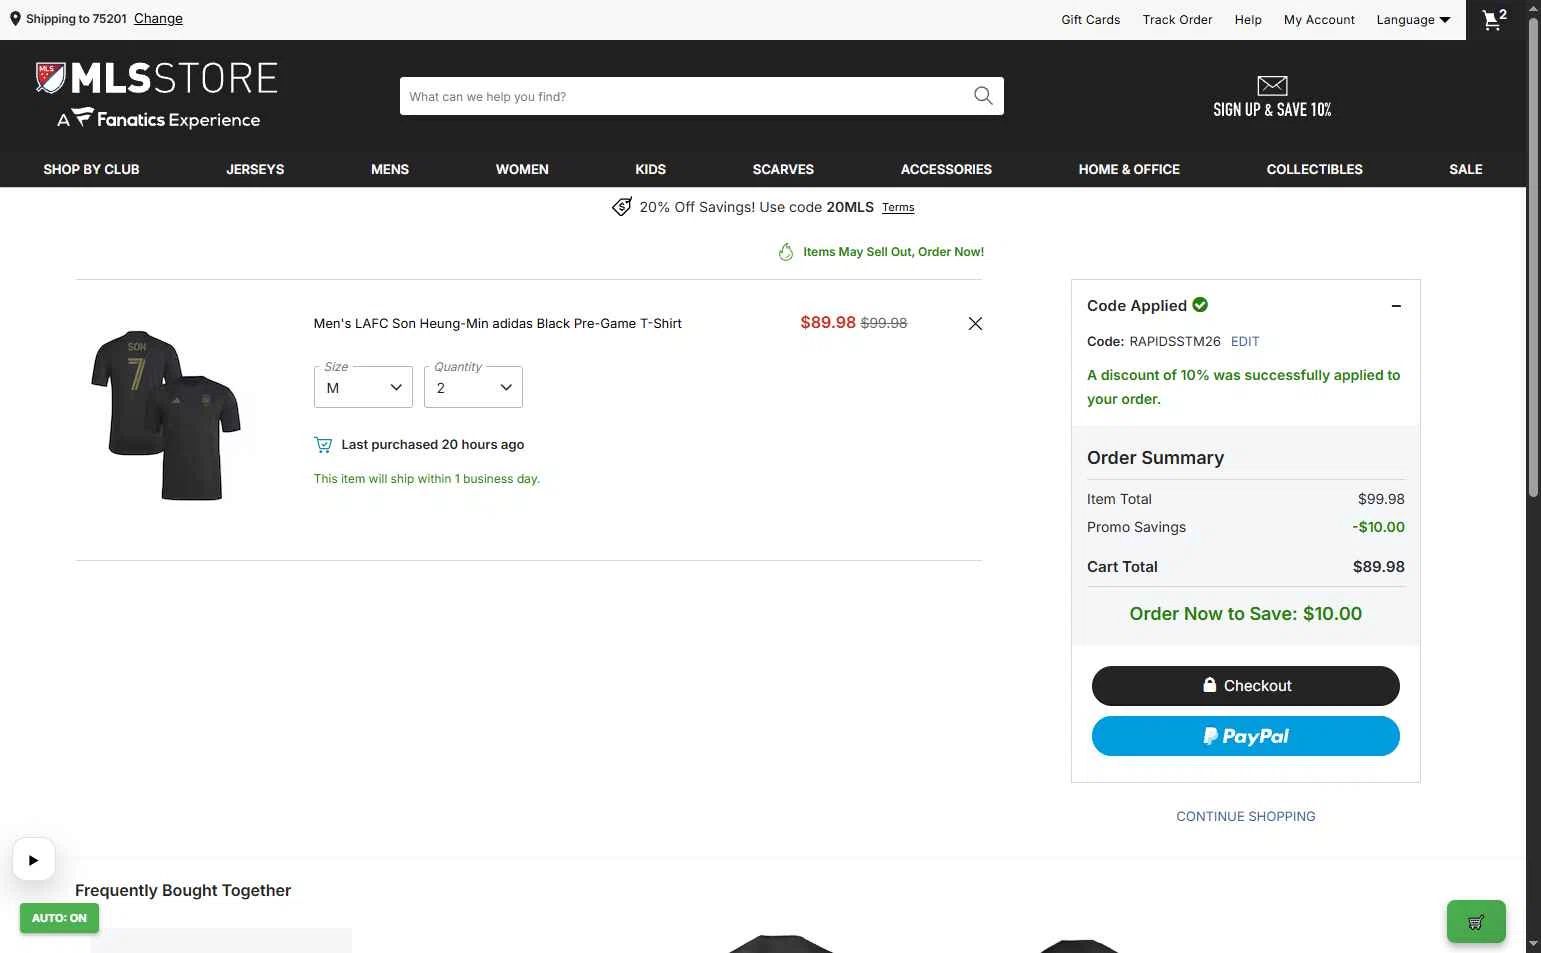Click the LAFC T-shirt product thumbnail
Viewport: 1541px width, 953px height.
(166, 415)
